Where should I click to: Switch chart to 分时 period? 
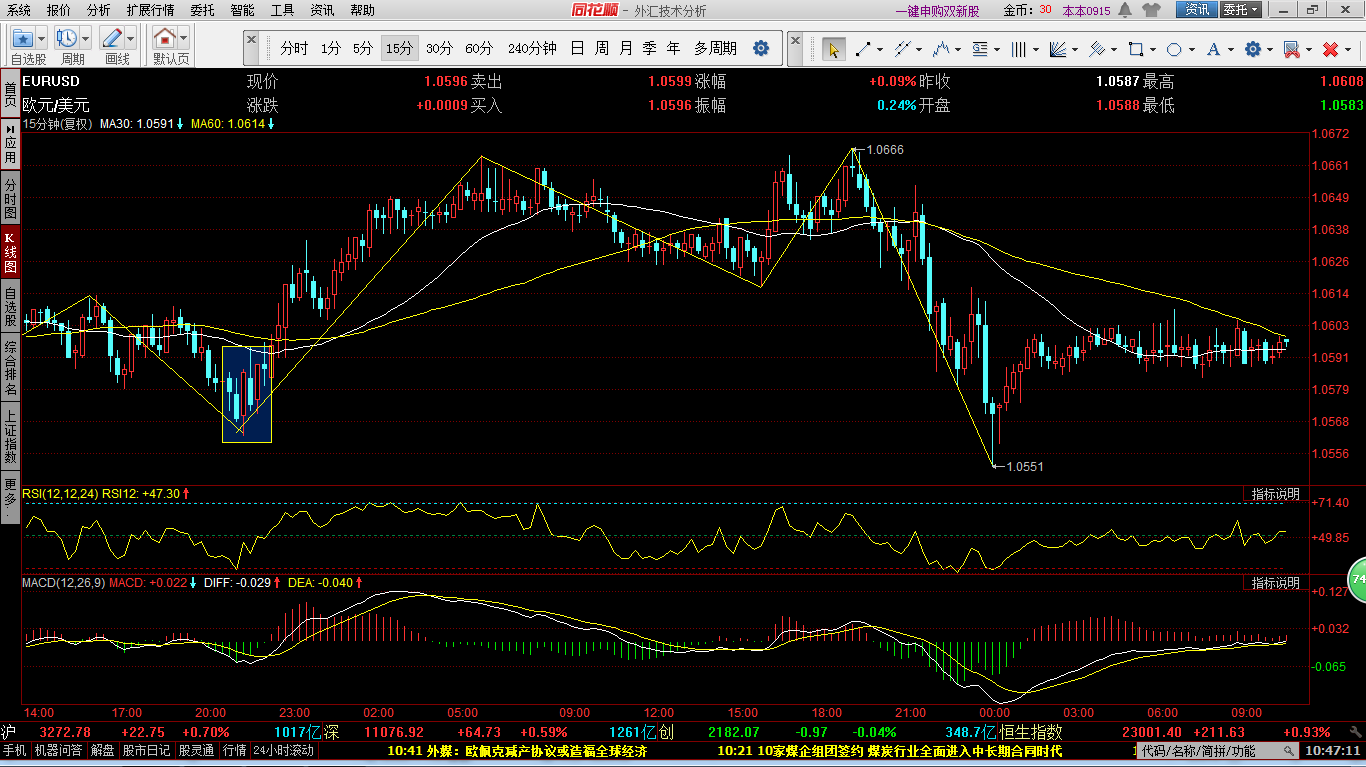tap(294, 48)
